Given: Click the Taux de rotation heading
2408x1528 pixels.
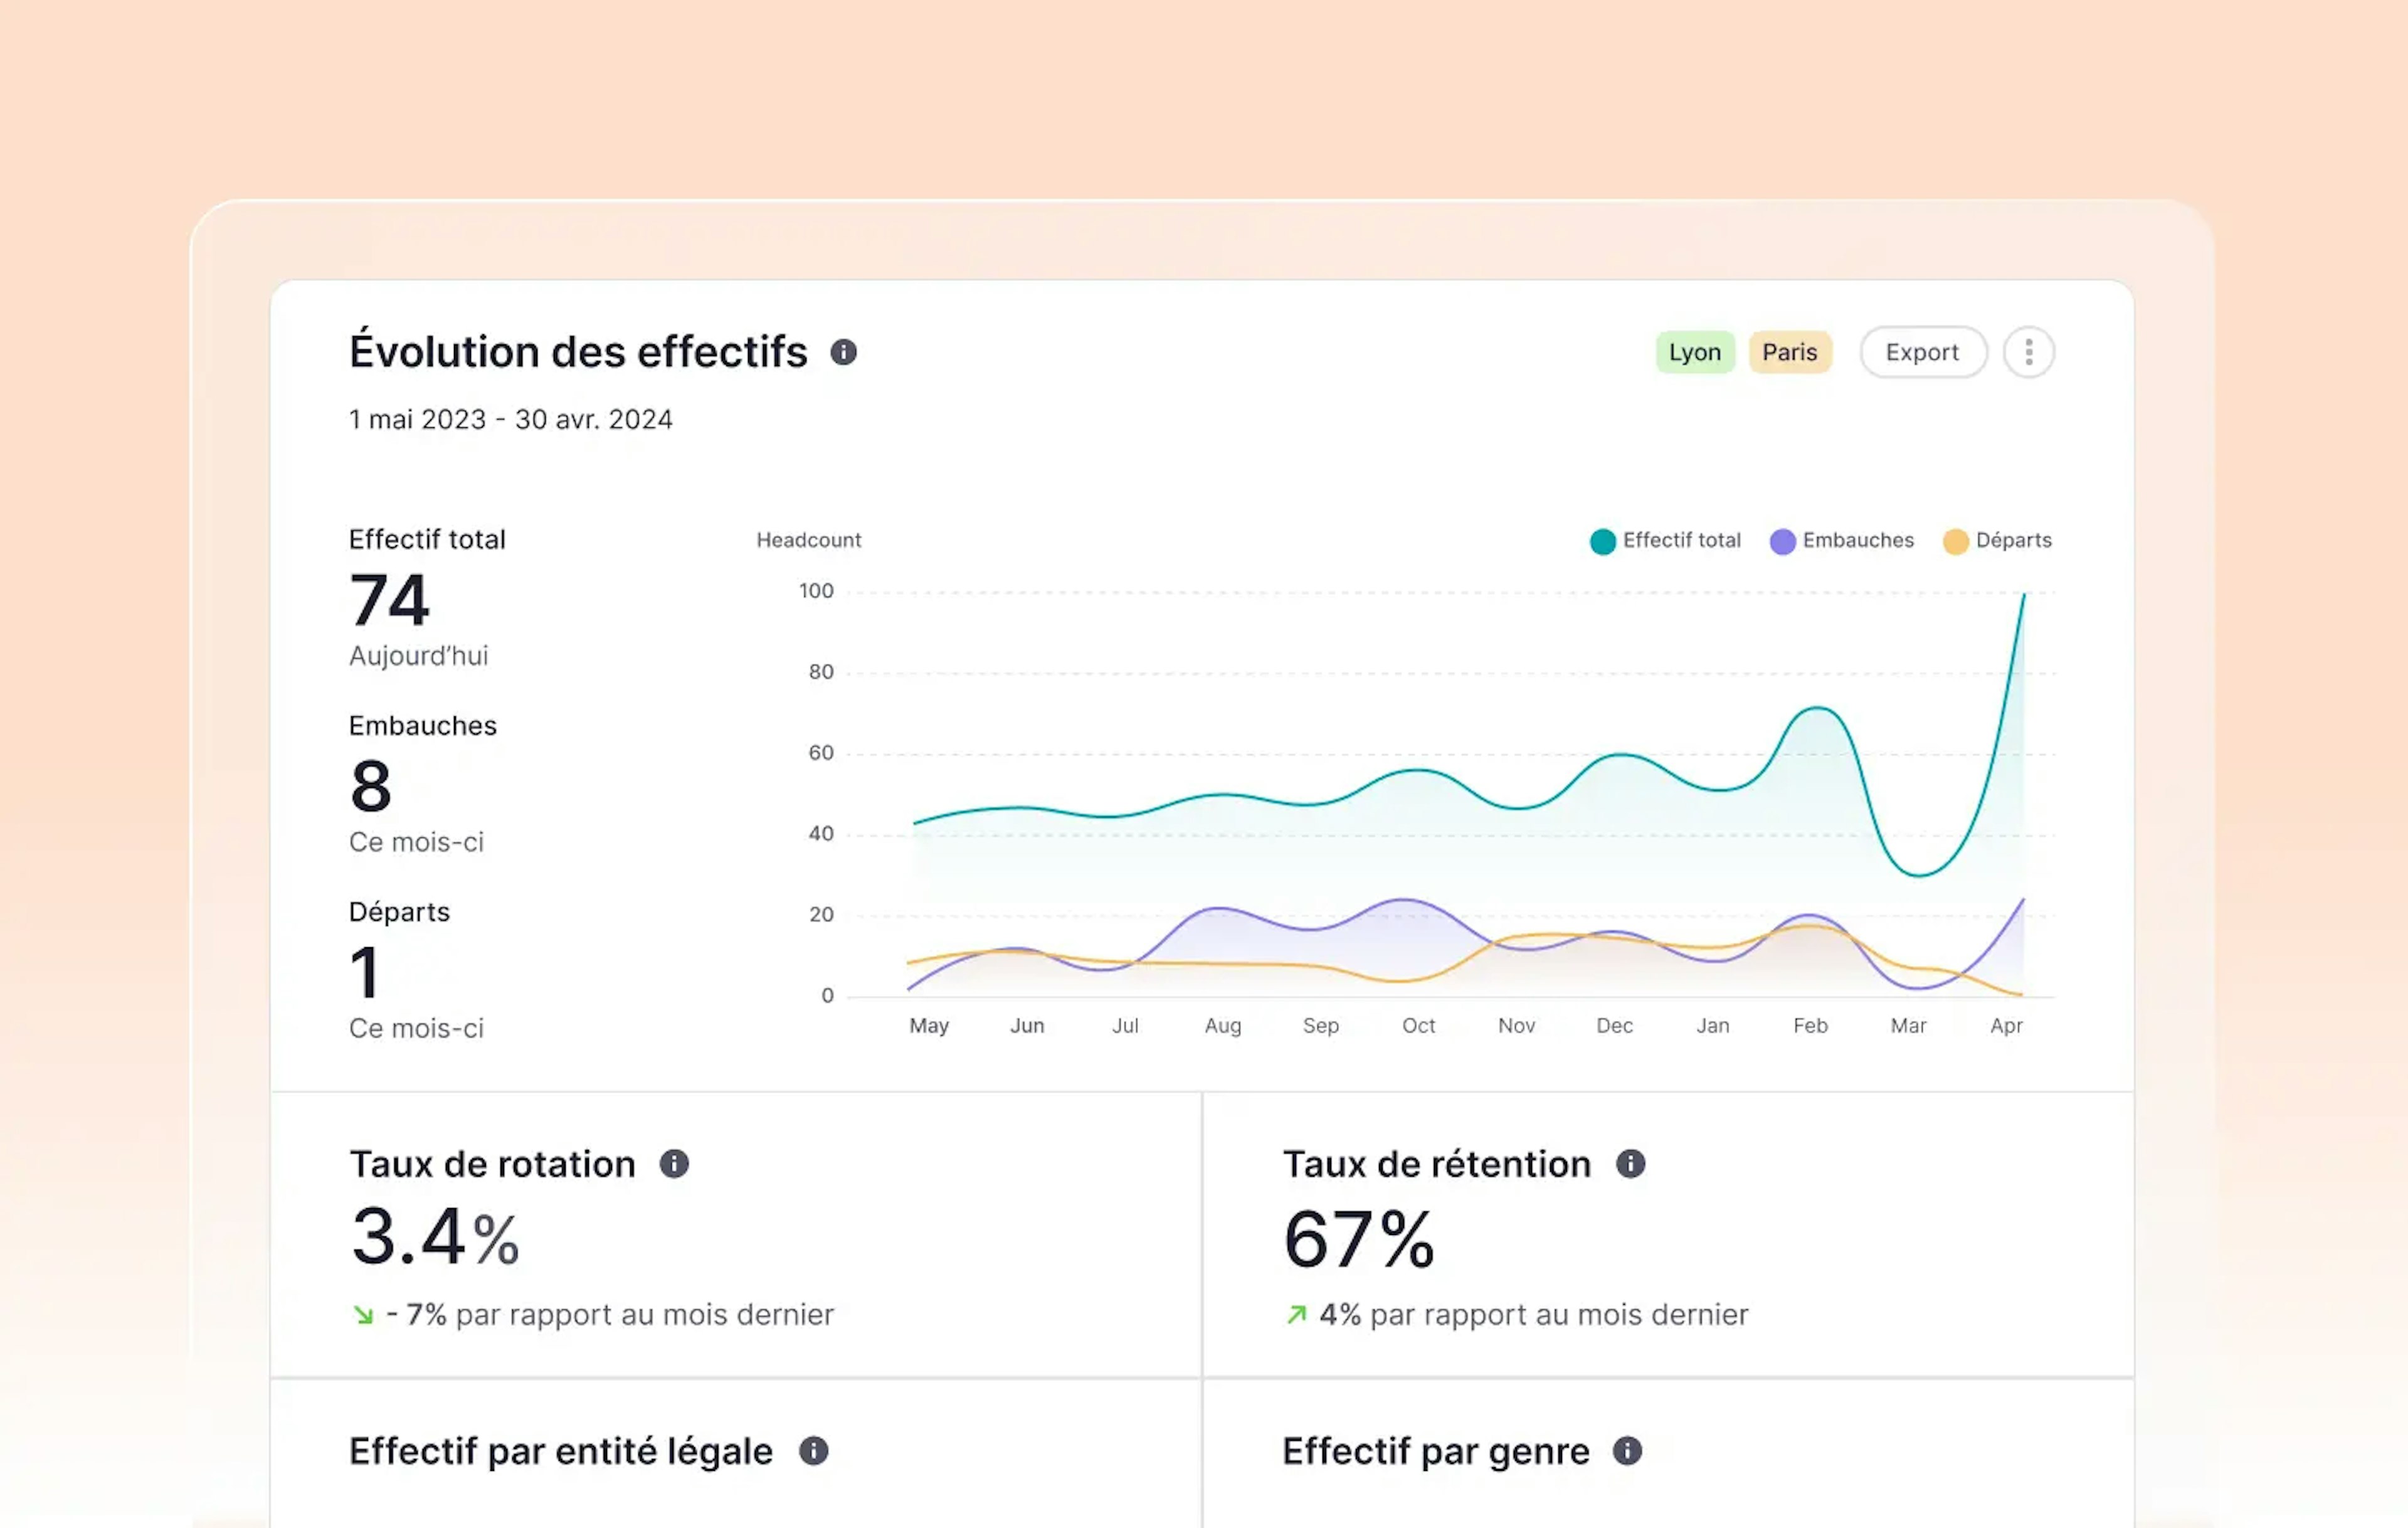Looking at the screenshot, I should pyautogui.click(x=492, y=1164).
